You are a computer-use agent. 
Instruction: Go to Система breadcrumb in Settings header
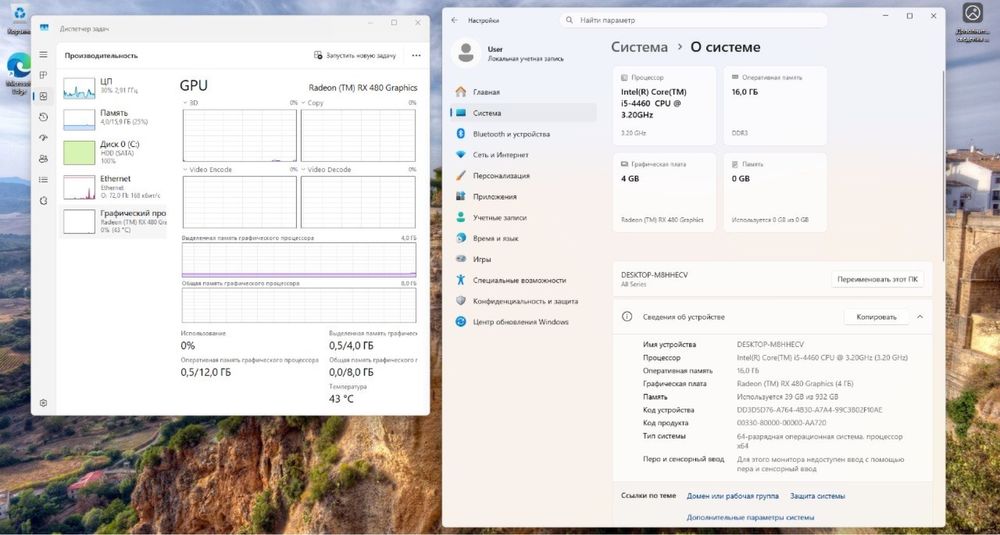tap(639, 47)
